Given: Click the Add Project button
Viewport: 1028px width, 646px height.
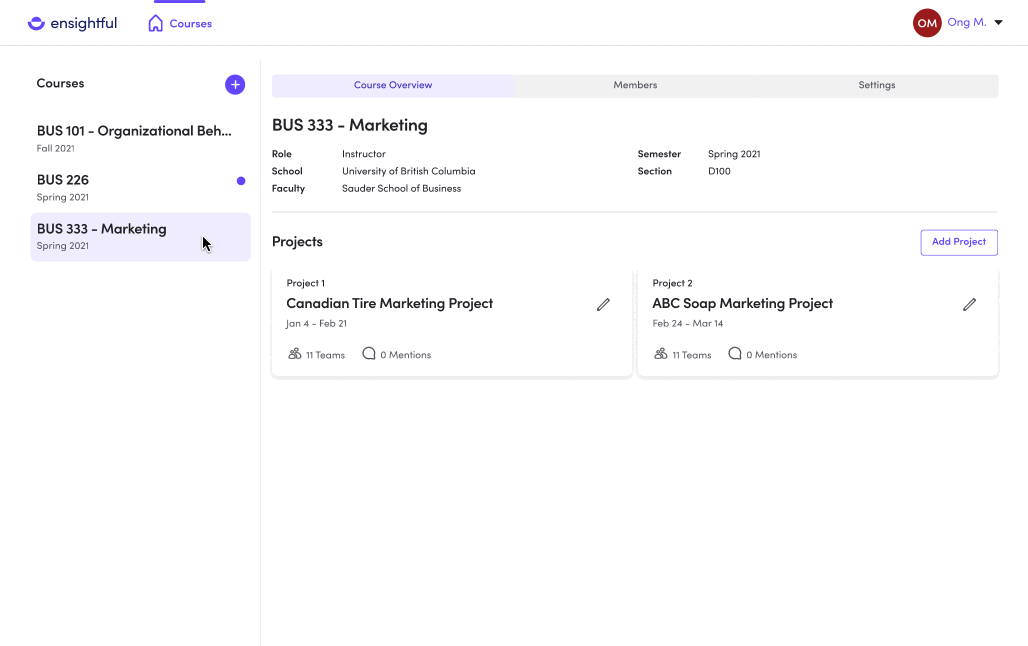Looking at the screenshot, I should [959, 242].
